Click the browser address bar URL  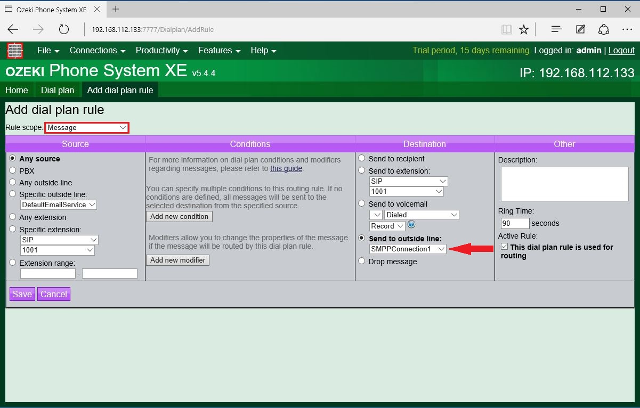[153, 29]
